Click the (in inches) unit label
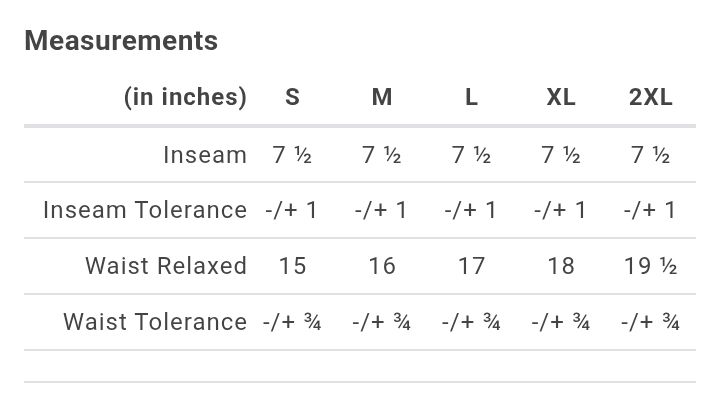 tap(185, 97)
